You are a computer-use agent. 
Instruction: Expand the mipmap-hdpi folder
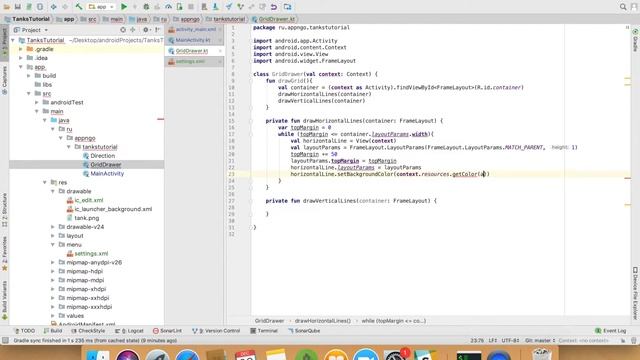click(53, 271)
